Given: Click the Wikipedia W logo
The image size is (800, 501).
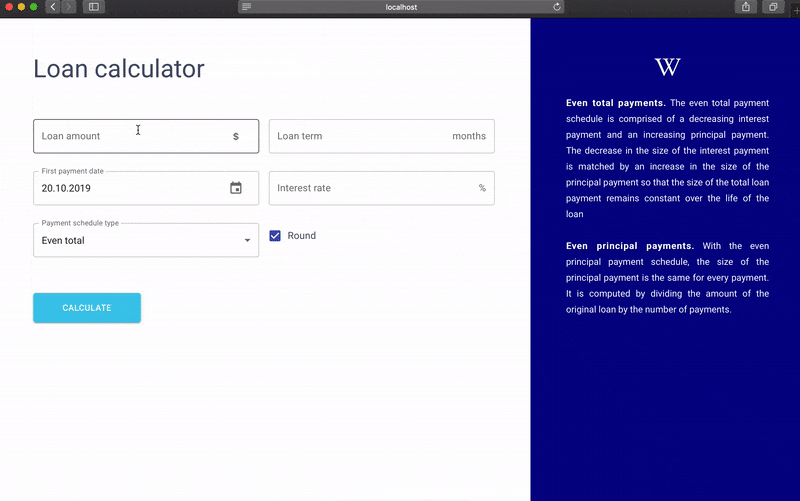Looking at the screenshot, I should [667, 67].
